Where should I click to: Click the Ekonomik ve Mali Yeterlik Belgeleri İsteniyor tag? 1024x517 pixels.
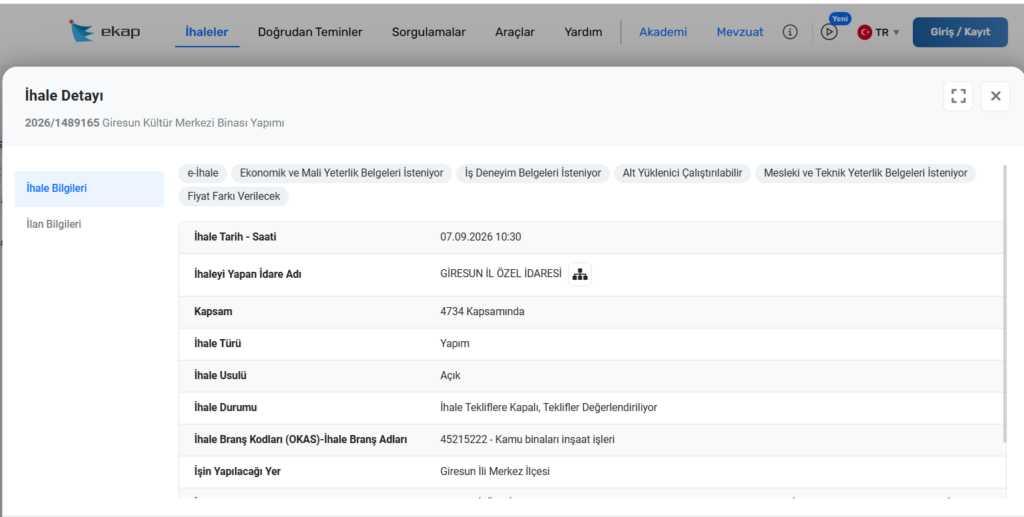(342, 173)
